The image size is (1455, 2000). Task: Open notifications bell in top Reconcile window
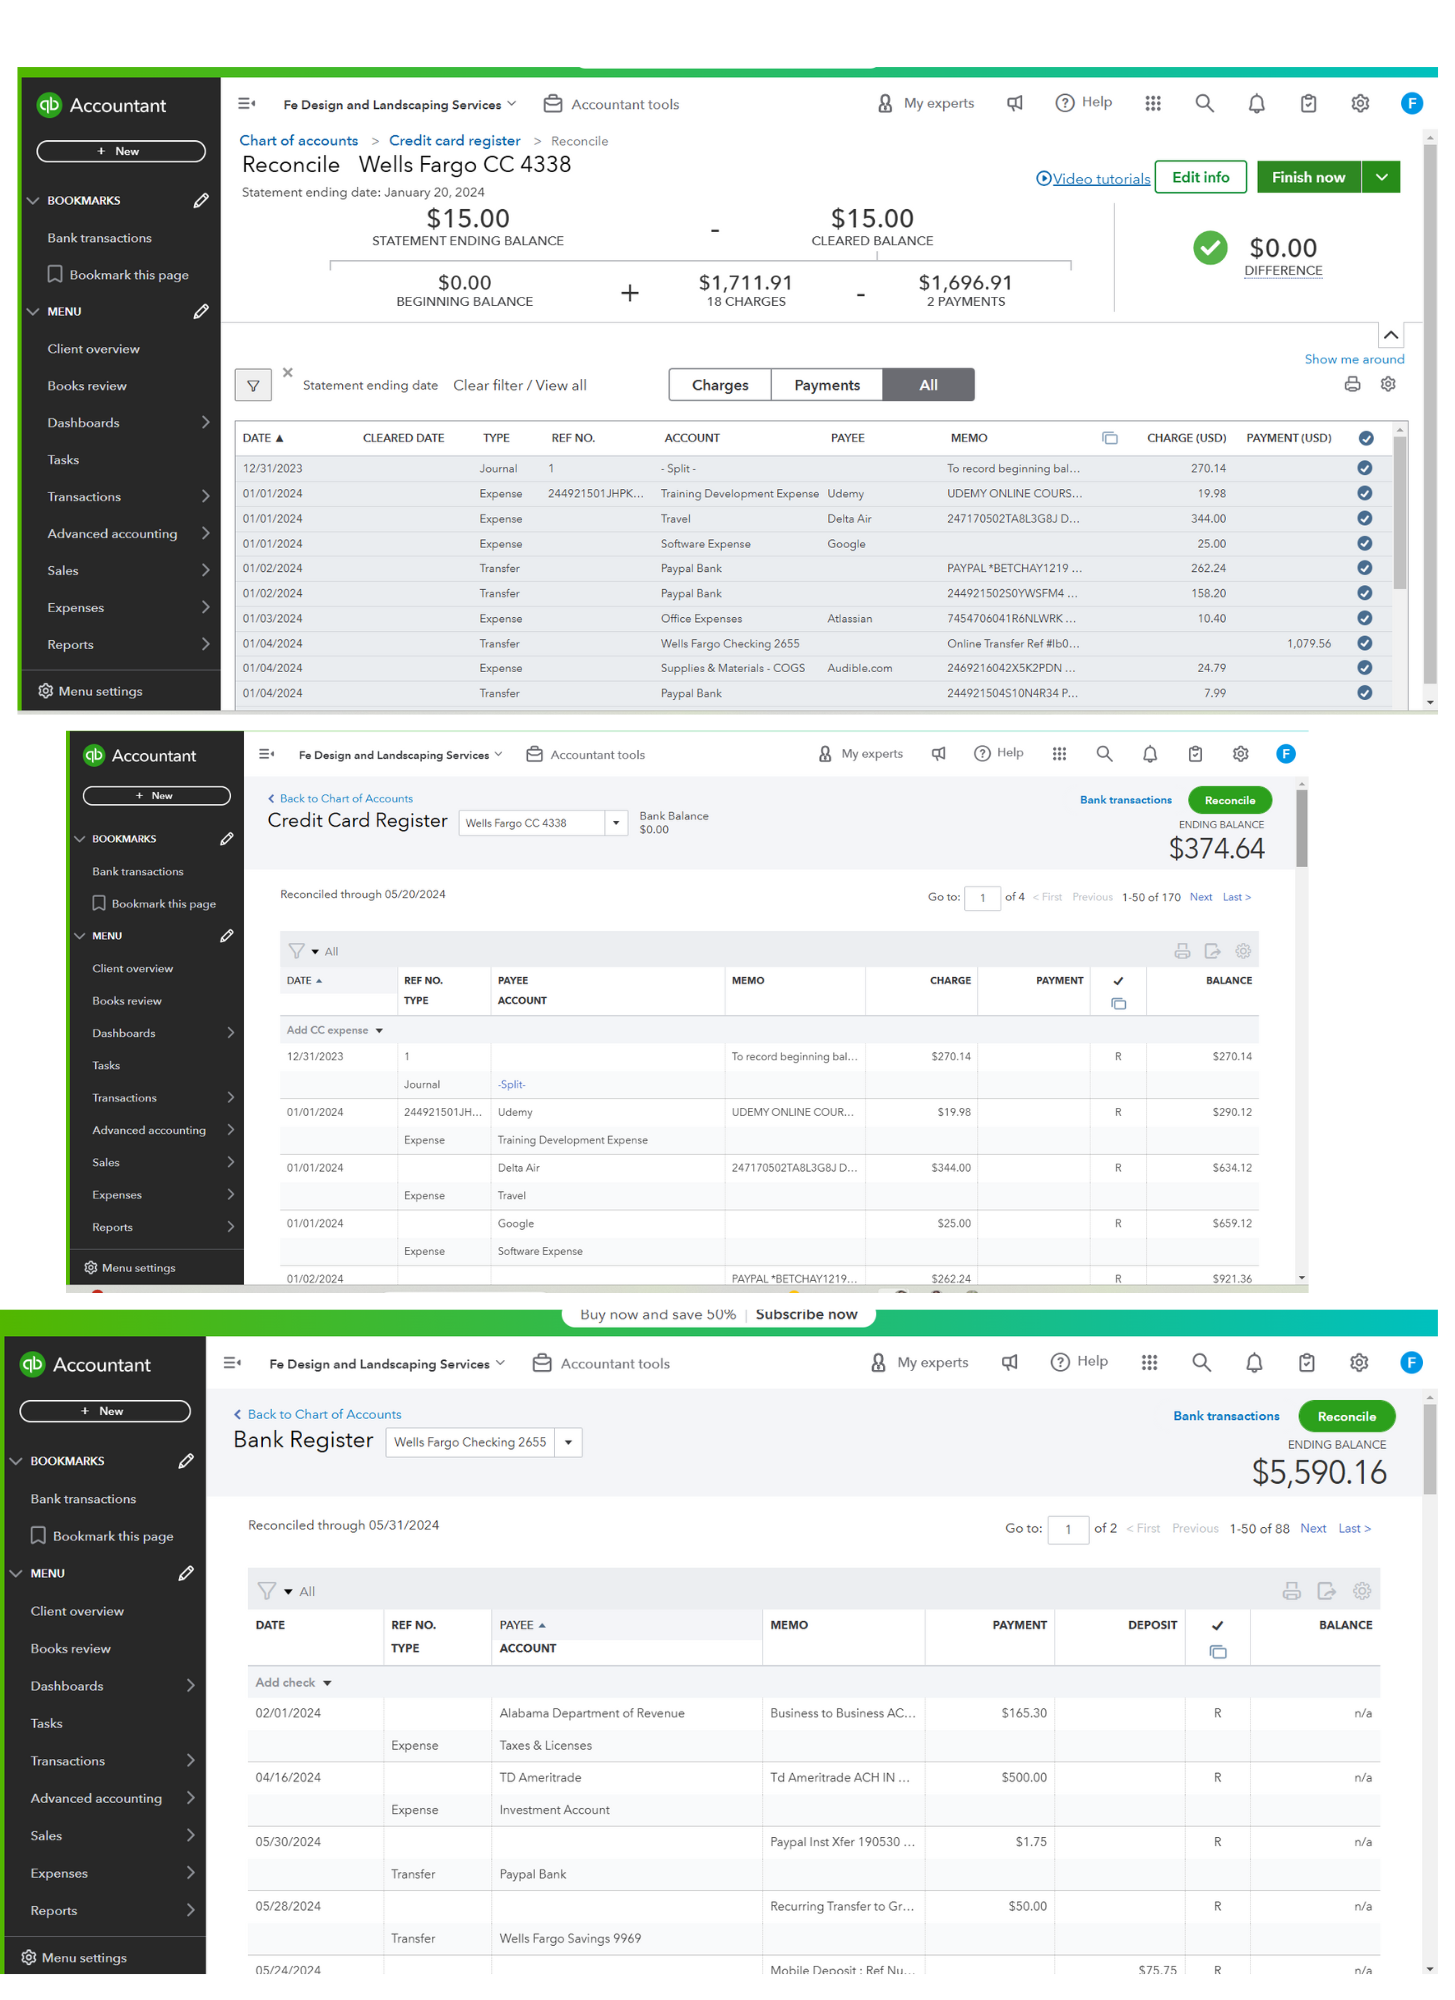pos(1256,103)
